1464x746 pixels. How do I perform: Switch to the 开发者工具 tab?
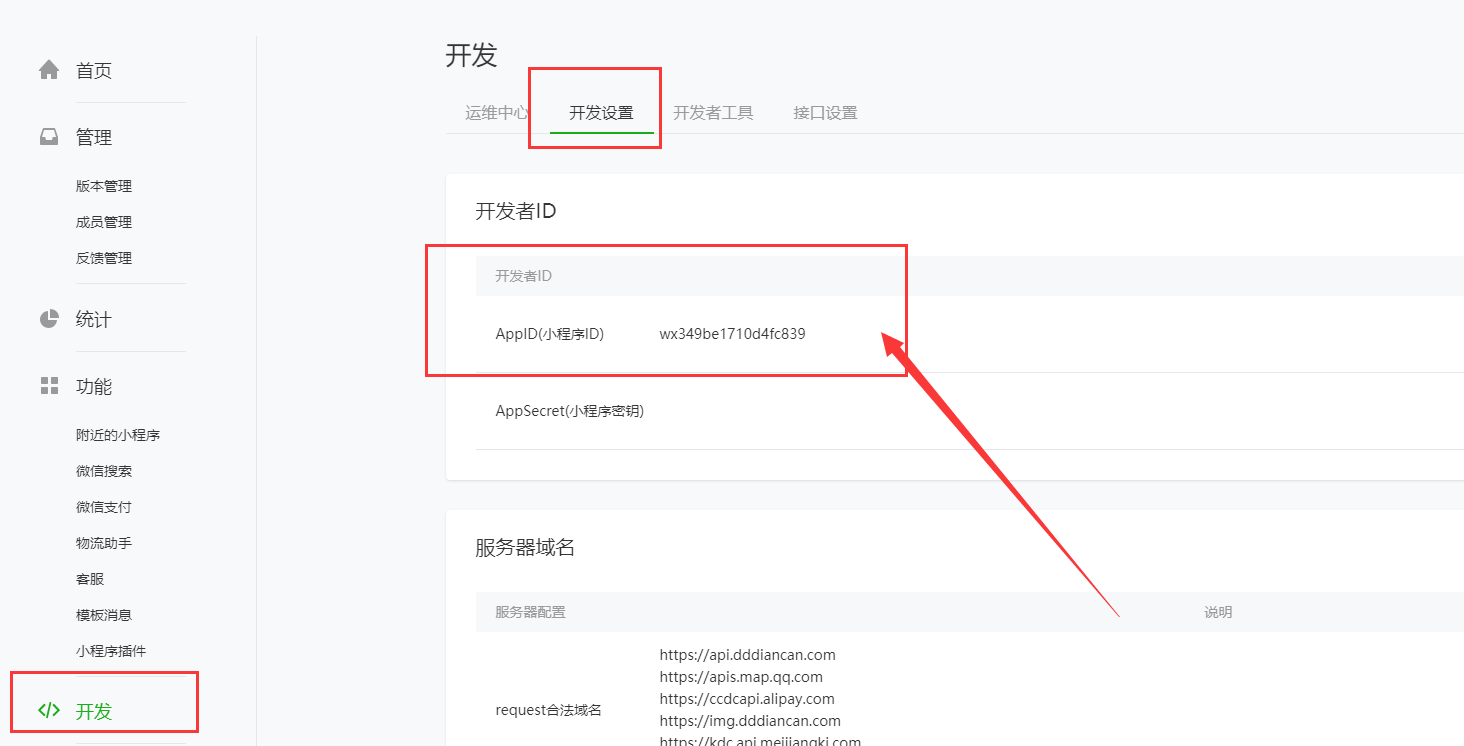(x=713, y=113)
